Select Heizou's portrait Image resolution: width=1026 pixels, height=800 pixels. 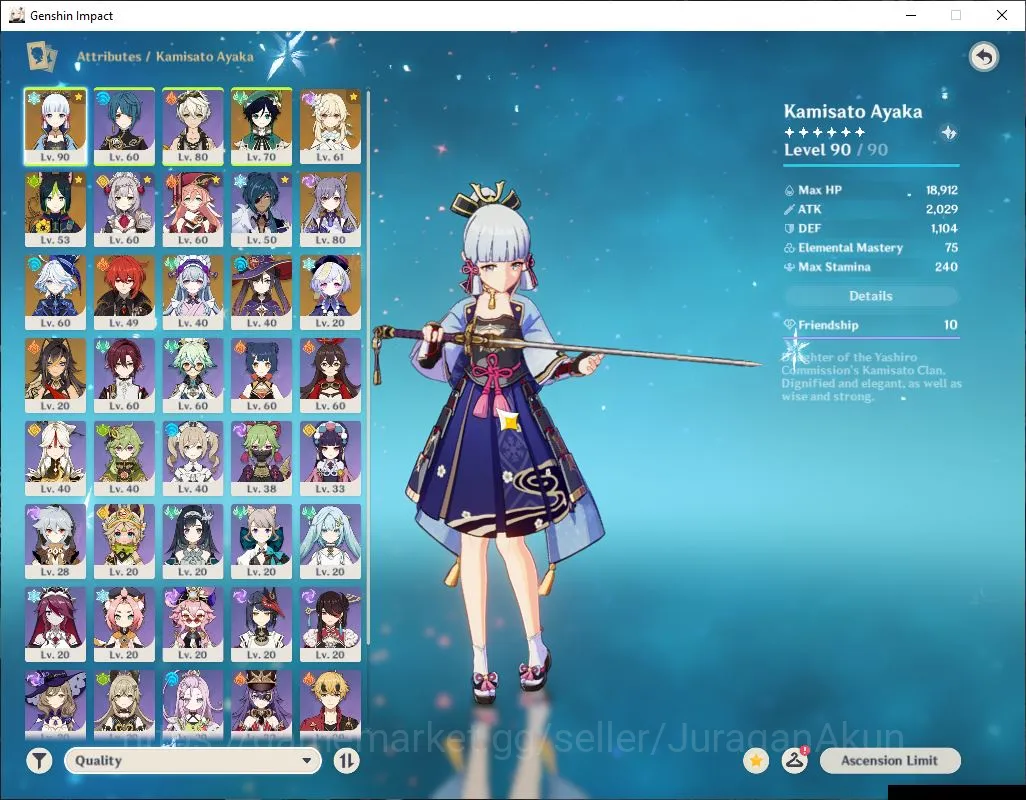click(x=124, y=375)
